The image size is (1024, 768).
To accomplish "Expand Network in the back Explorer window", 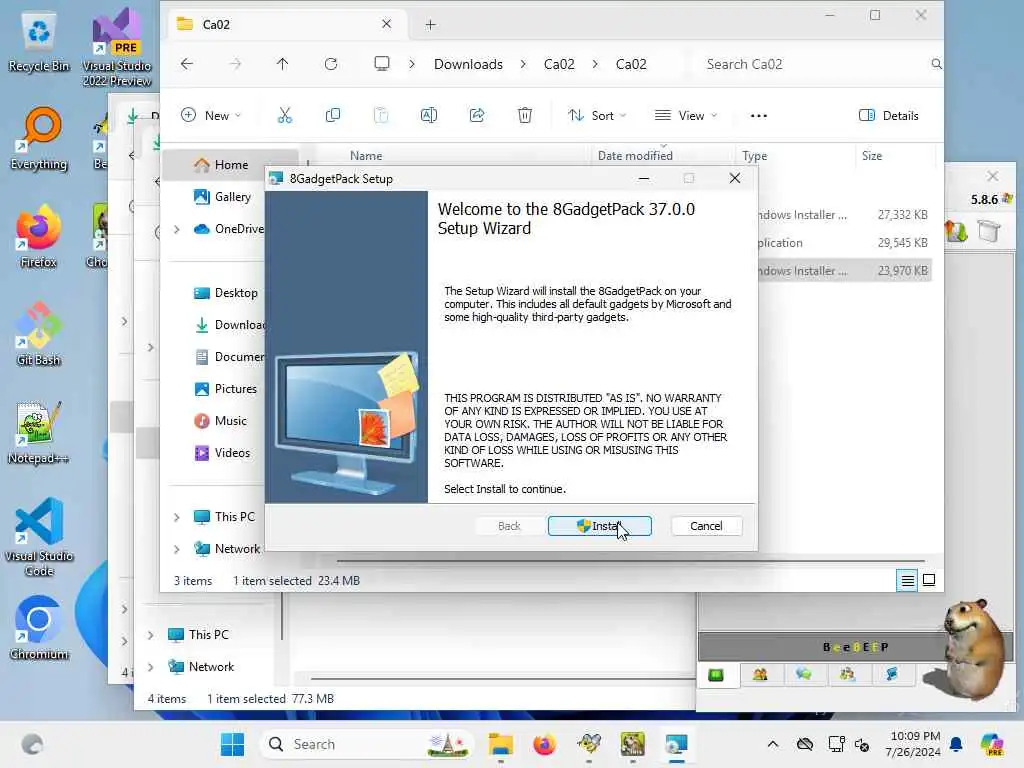I will 150,667.
